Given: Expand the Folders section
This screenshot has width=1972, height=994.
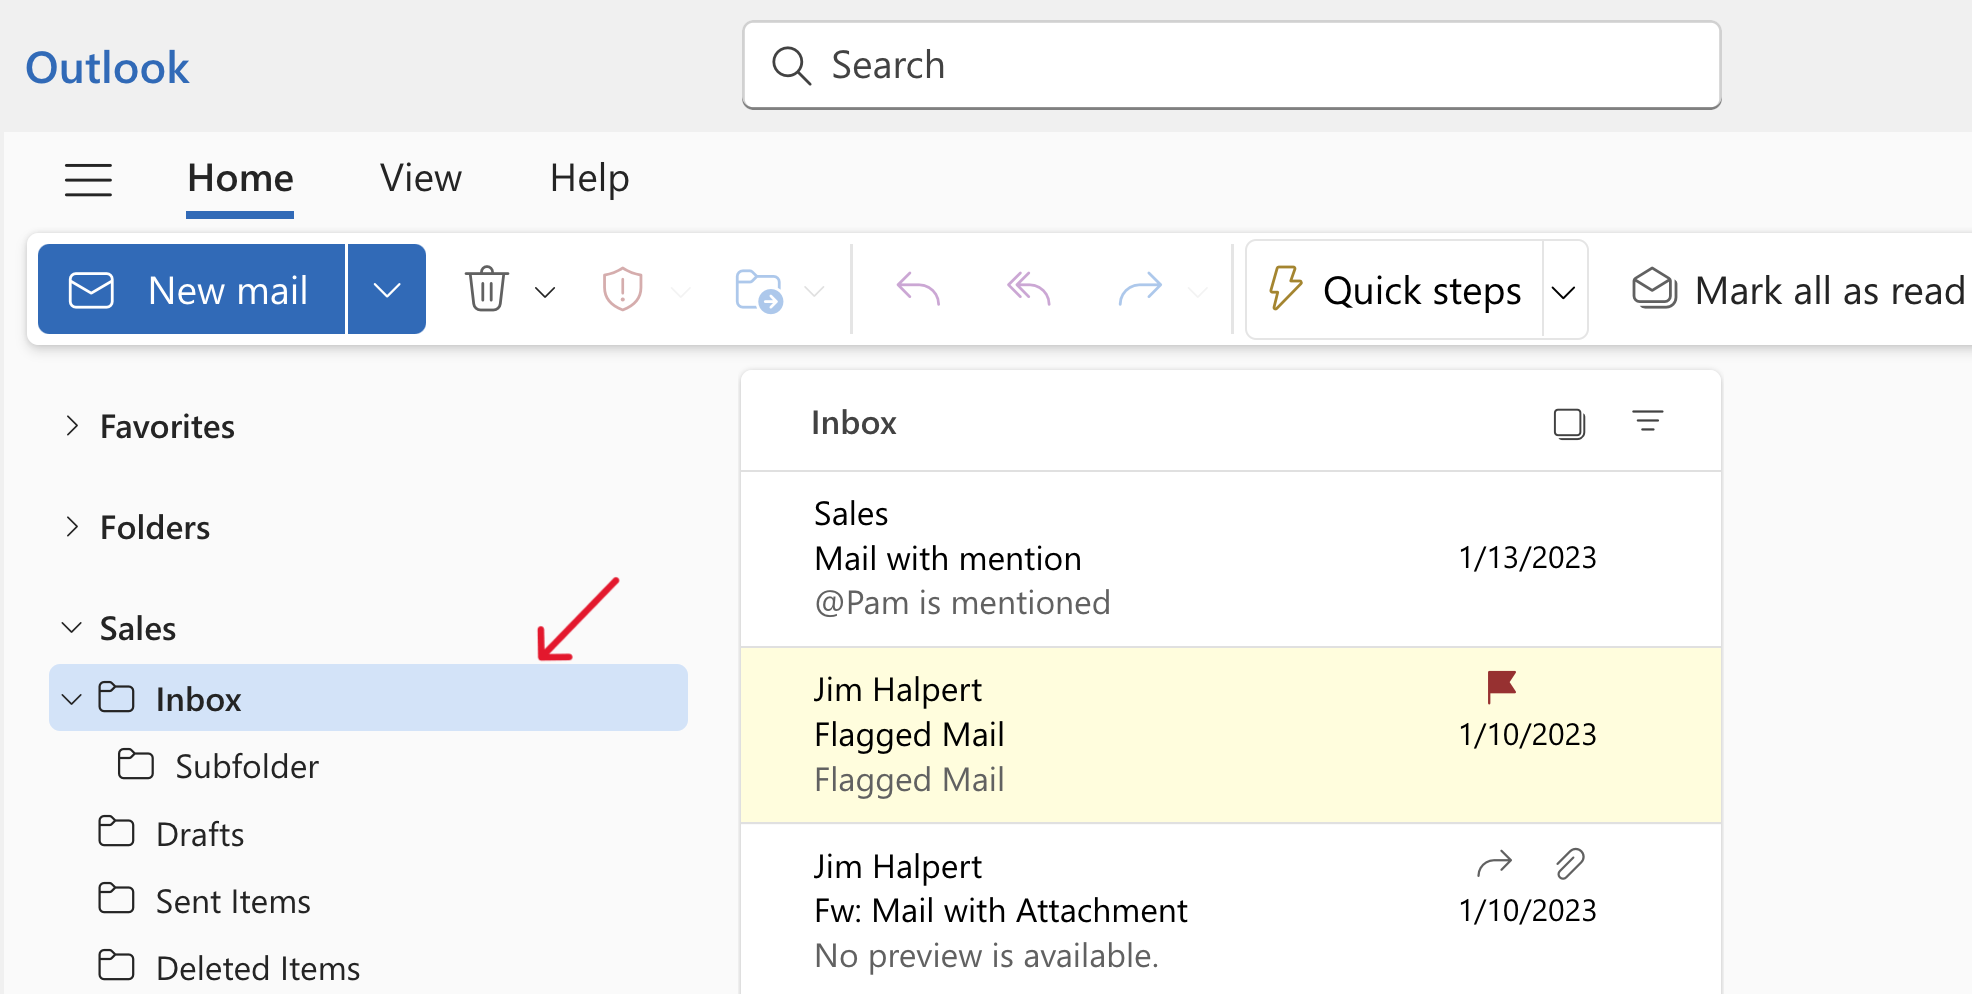Looking at the screenshot, I should tap(72, 527).
